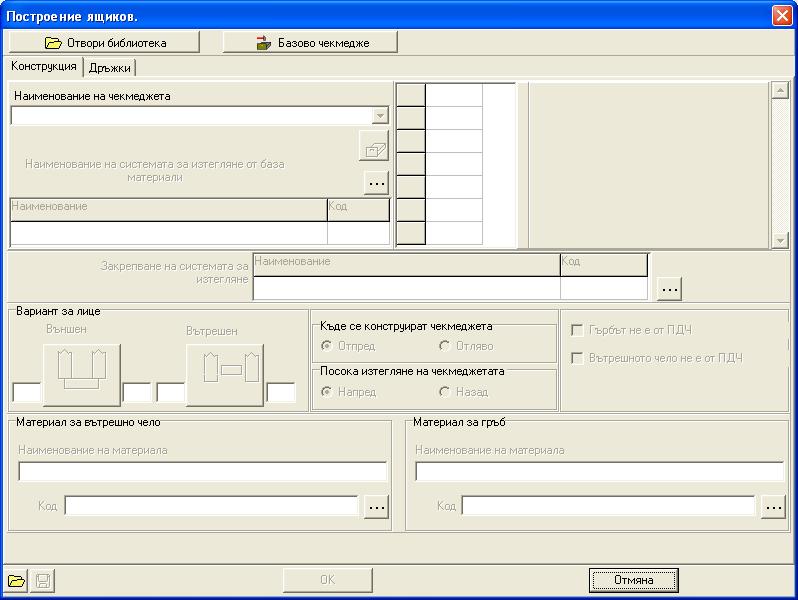The image size is (798, 600).
Task: Click the Базово чекмедже button
Action: click(310, 43)
